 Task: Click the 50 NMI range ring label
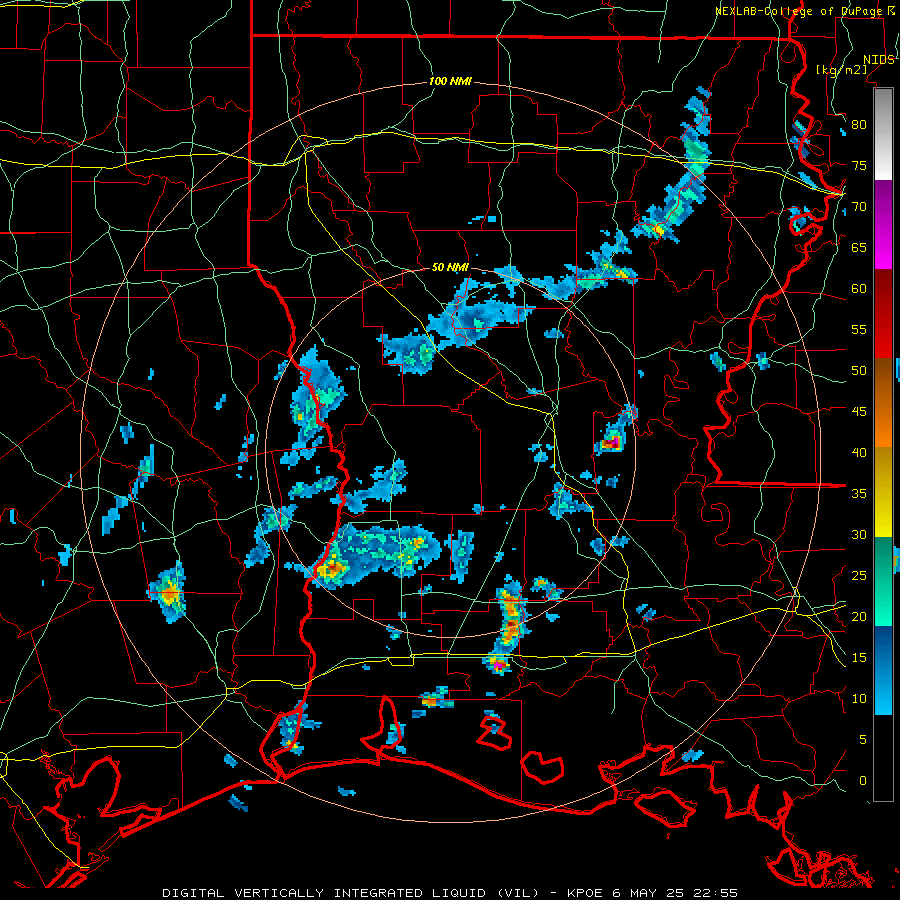pyautogui.click(x=450, y=267)
